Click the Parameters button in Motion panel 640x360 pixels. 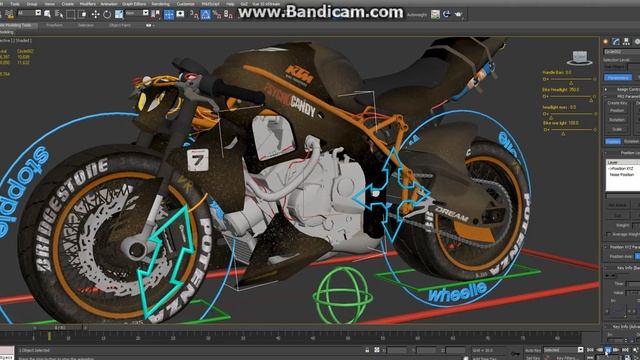(618, 78)
